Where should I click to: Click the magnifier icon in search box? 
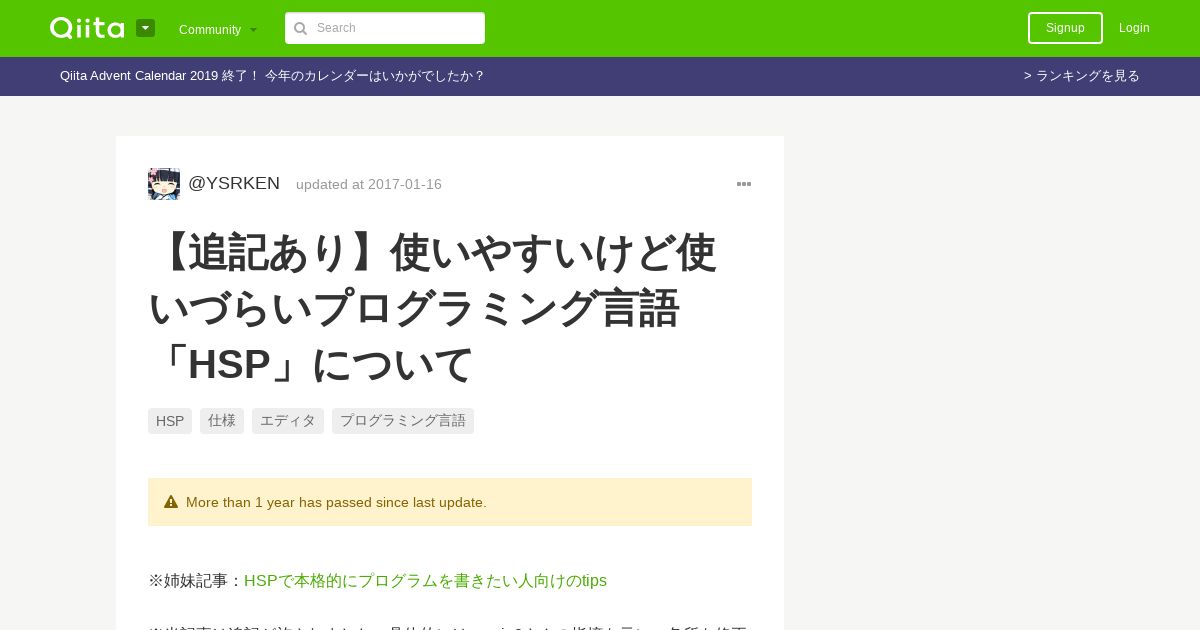300,28
